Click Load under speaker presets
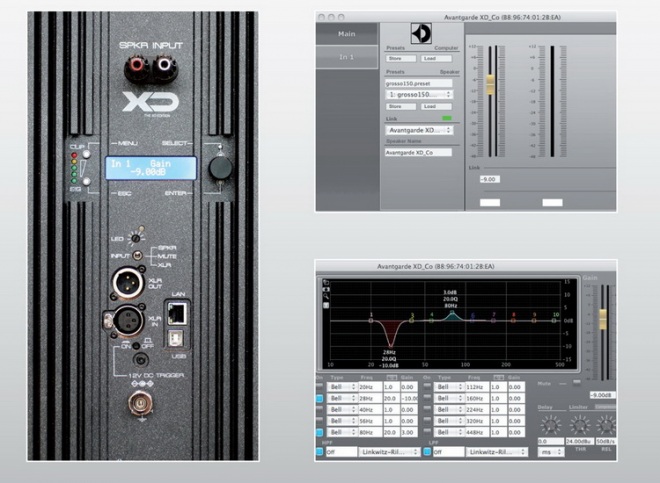Screen dimensions: 660x483 coord(436,107)
